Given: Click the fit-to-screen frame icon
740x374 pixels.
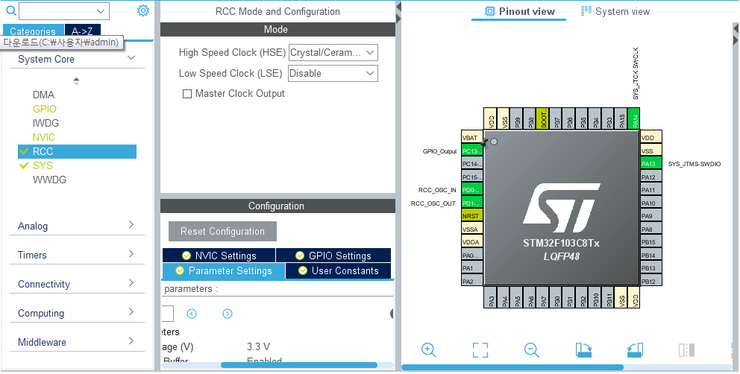Looking at the screenshot, I should (480, 350).
